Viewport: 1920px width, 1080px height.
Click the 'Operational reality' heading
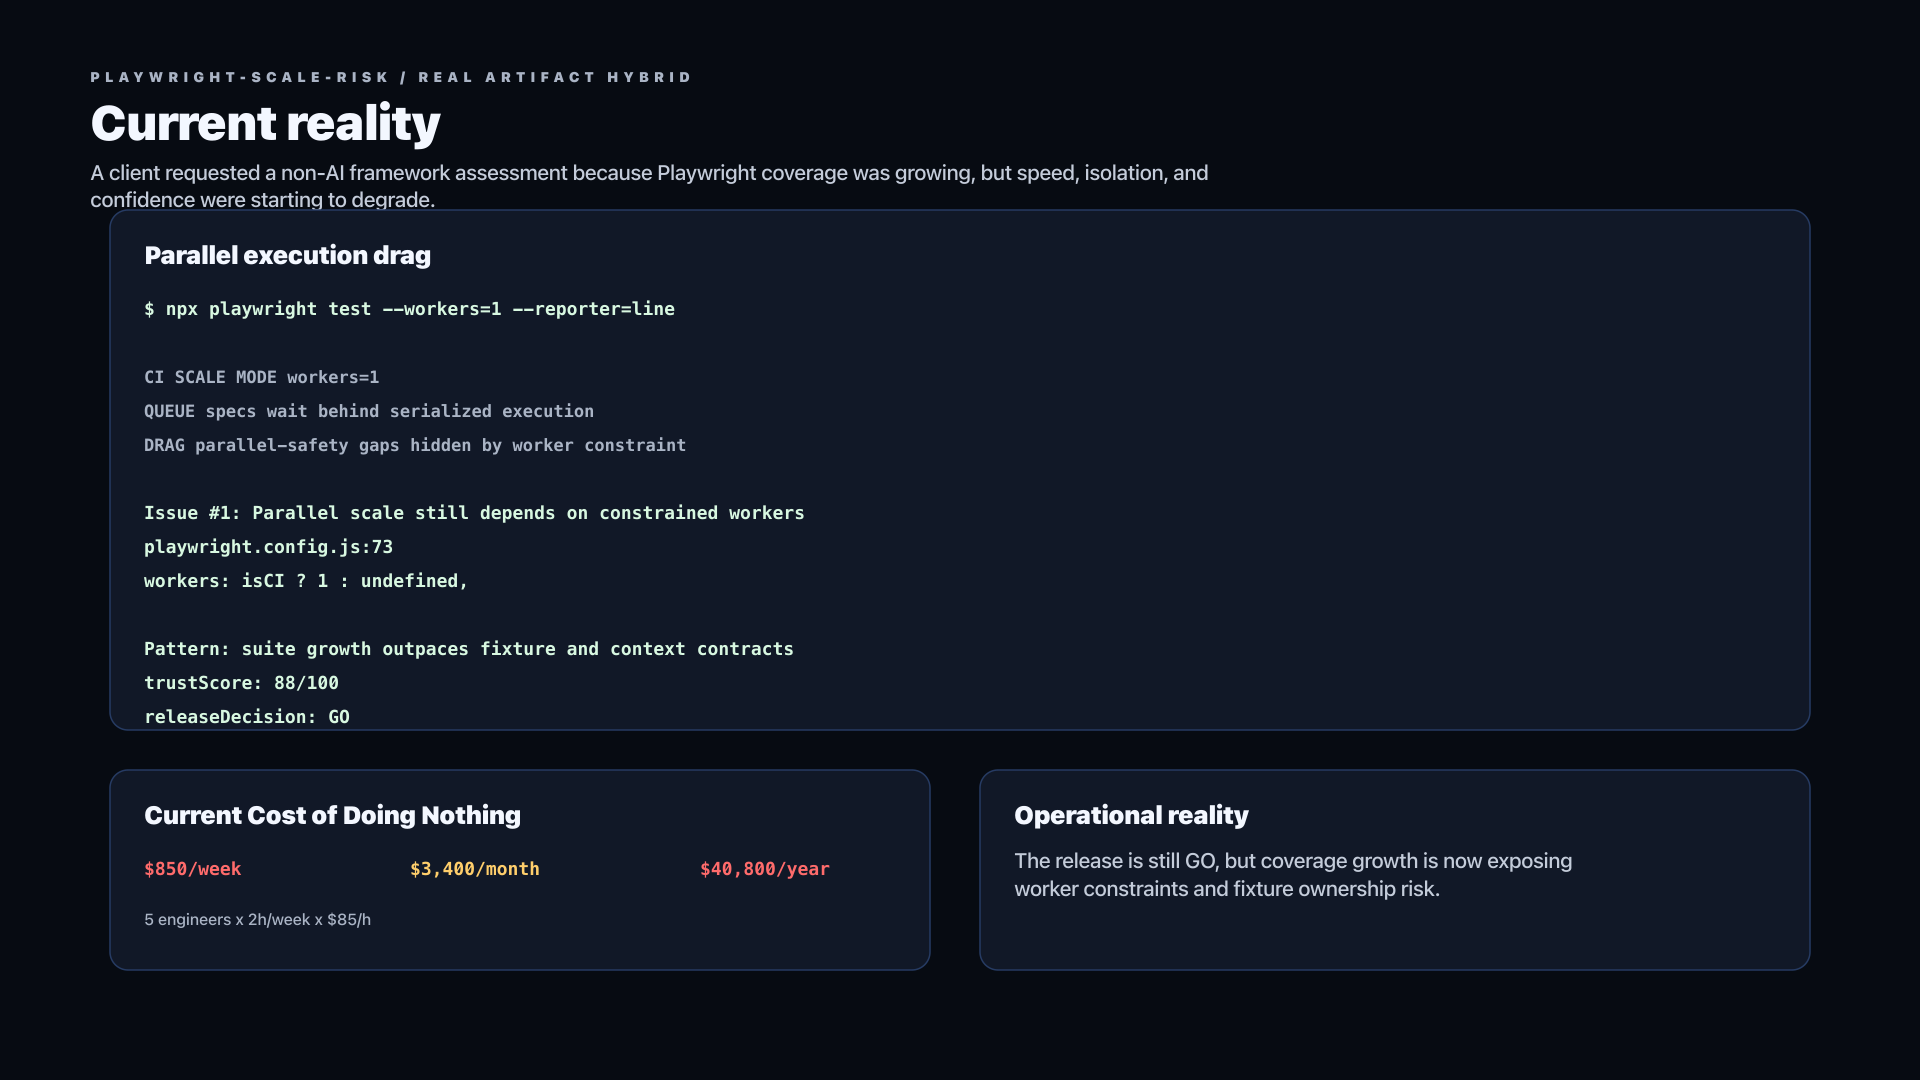[x=1131, y=815]
